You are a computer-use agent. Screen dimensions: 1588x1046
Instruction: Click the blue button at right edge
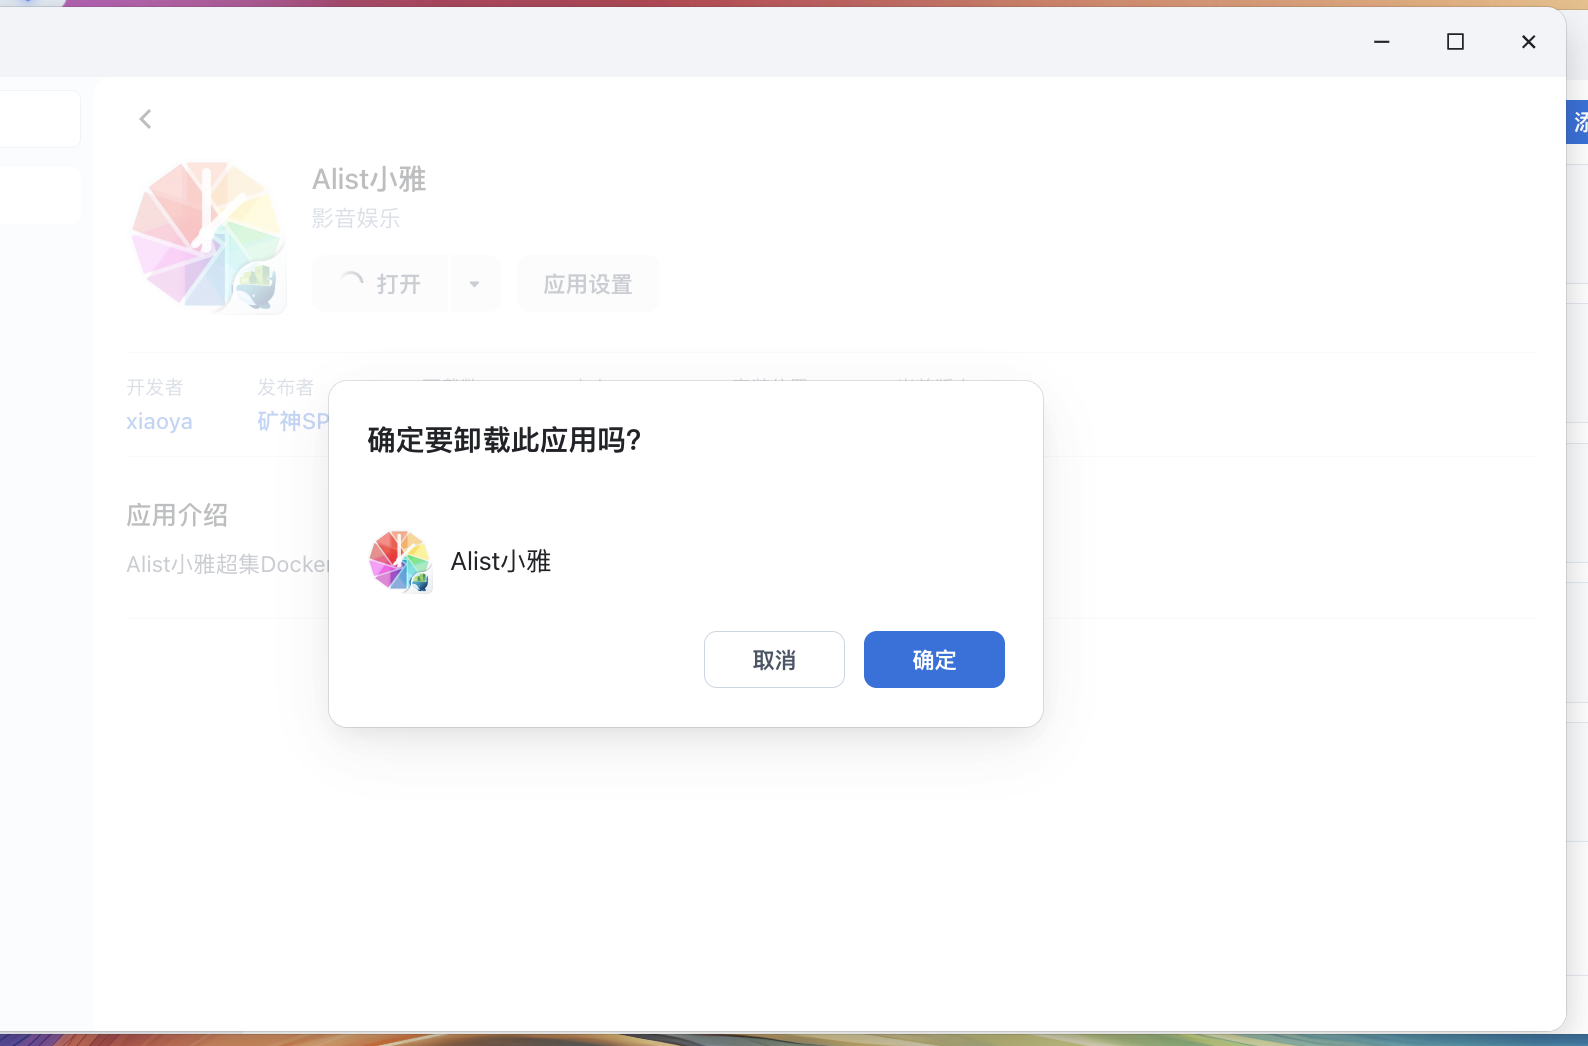tap(1578, 122)
